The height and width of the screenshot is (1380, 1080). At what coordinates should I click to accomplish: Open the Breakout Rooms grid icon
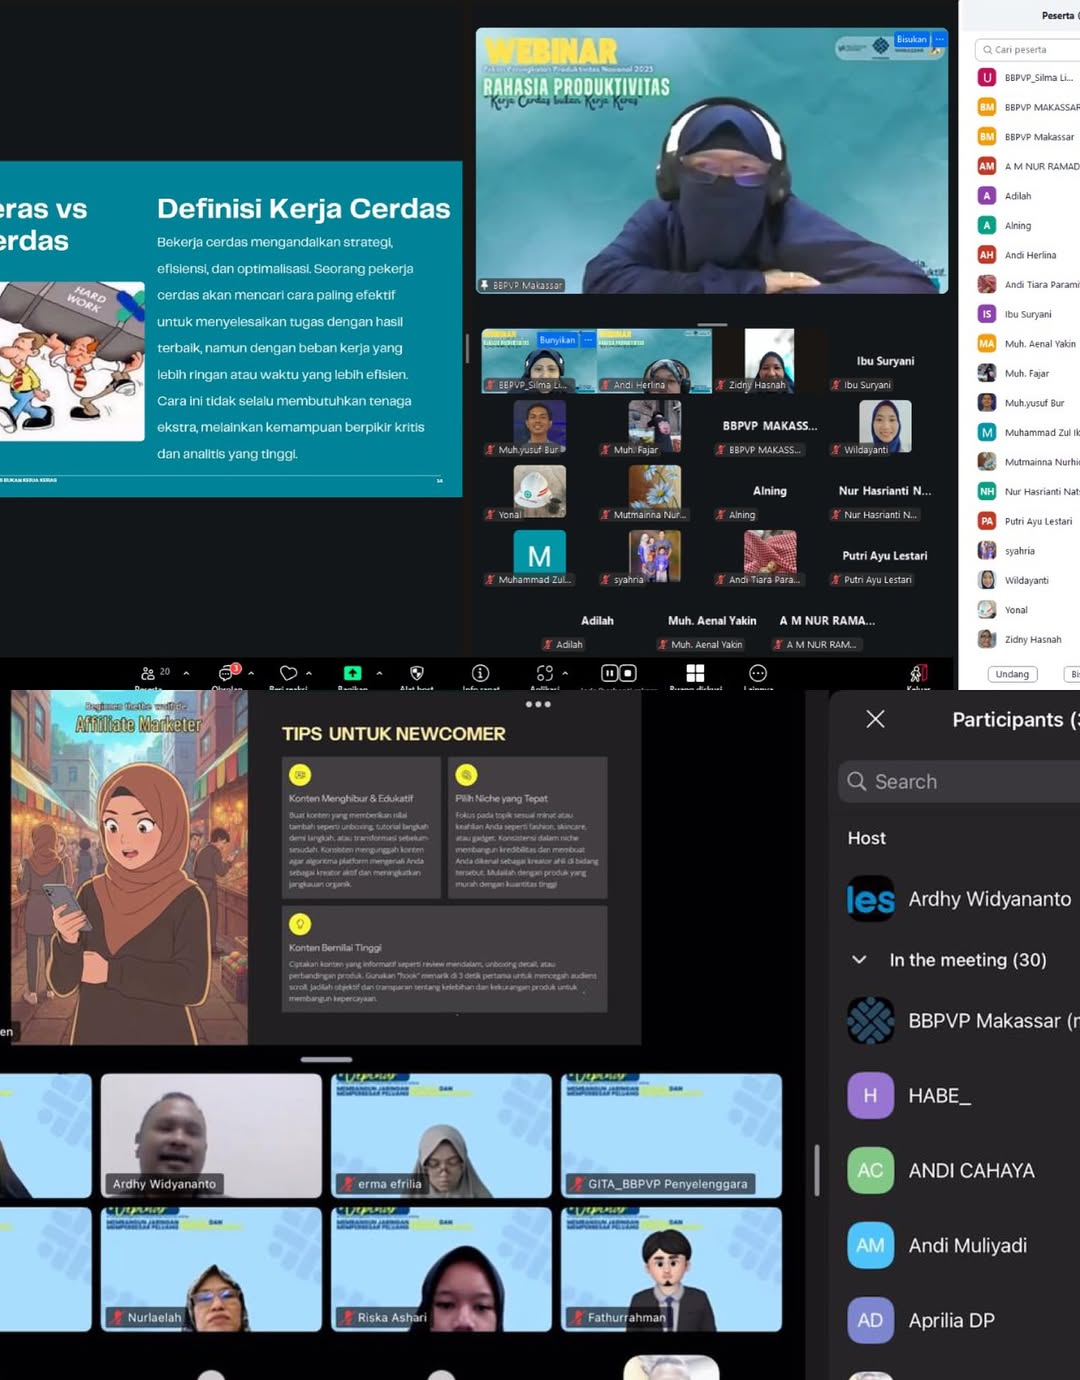coord(695,674)
